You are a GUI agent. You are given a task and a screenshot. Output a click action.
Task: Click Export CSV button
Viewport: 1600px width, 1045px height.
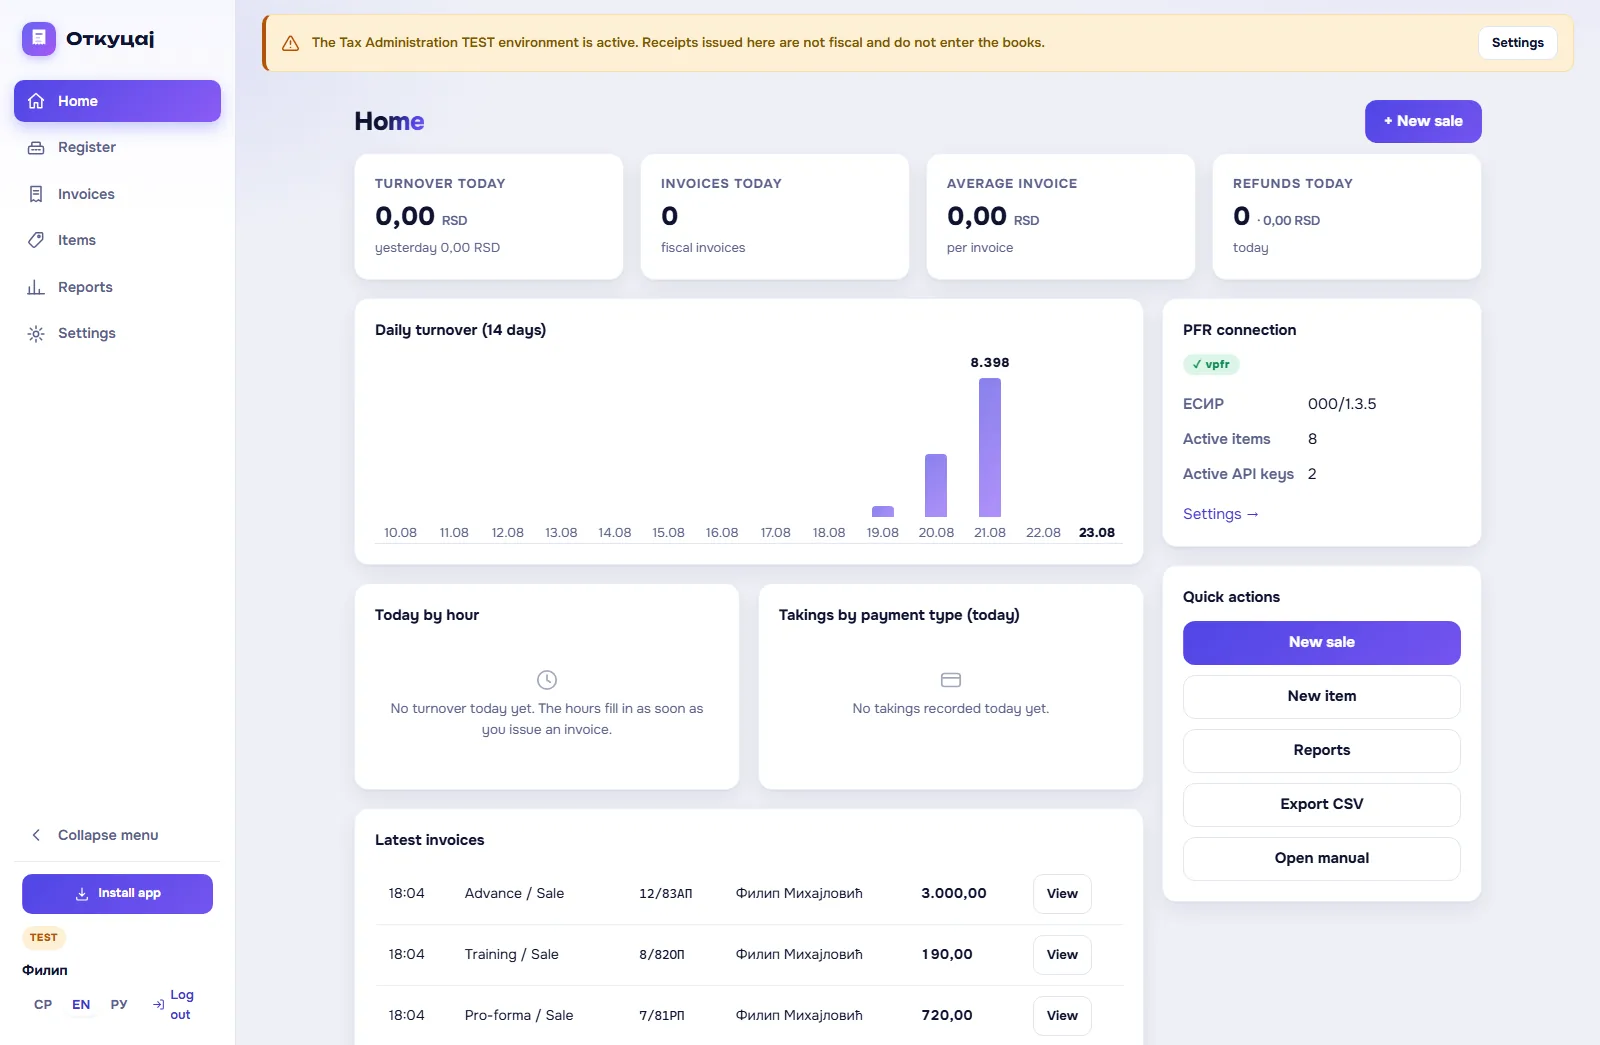tap(1321, 805)
